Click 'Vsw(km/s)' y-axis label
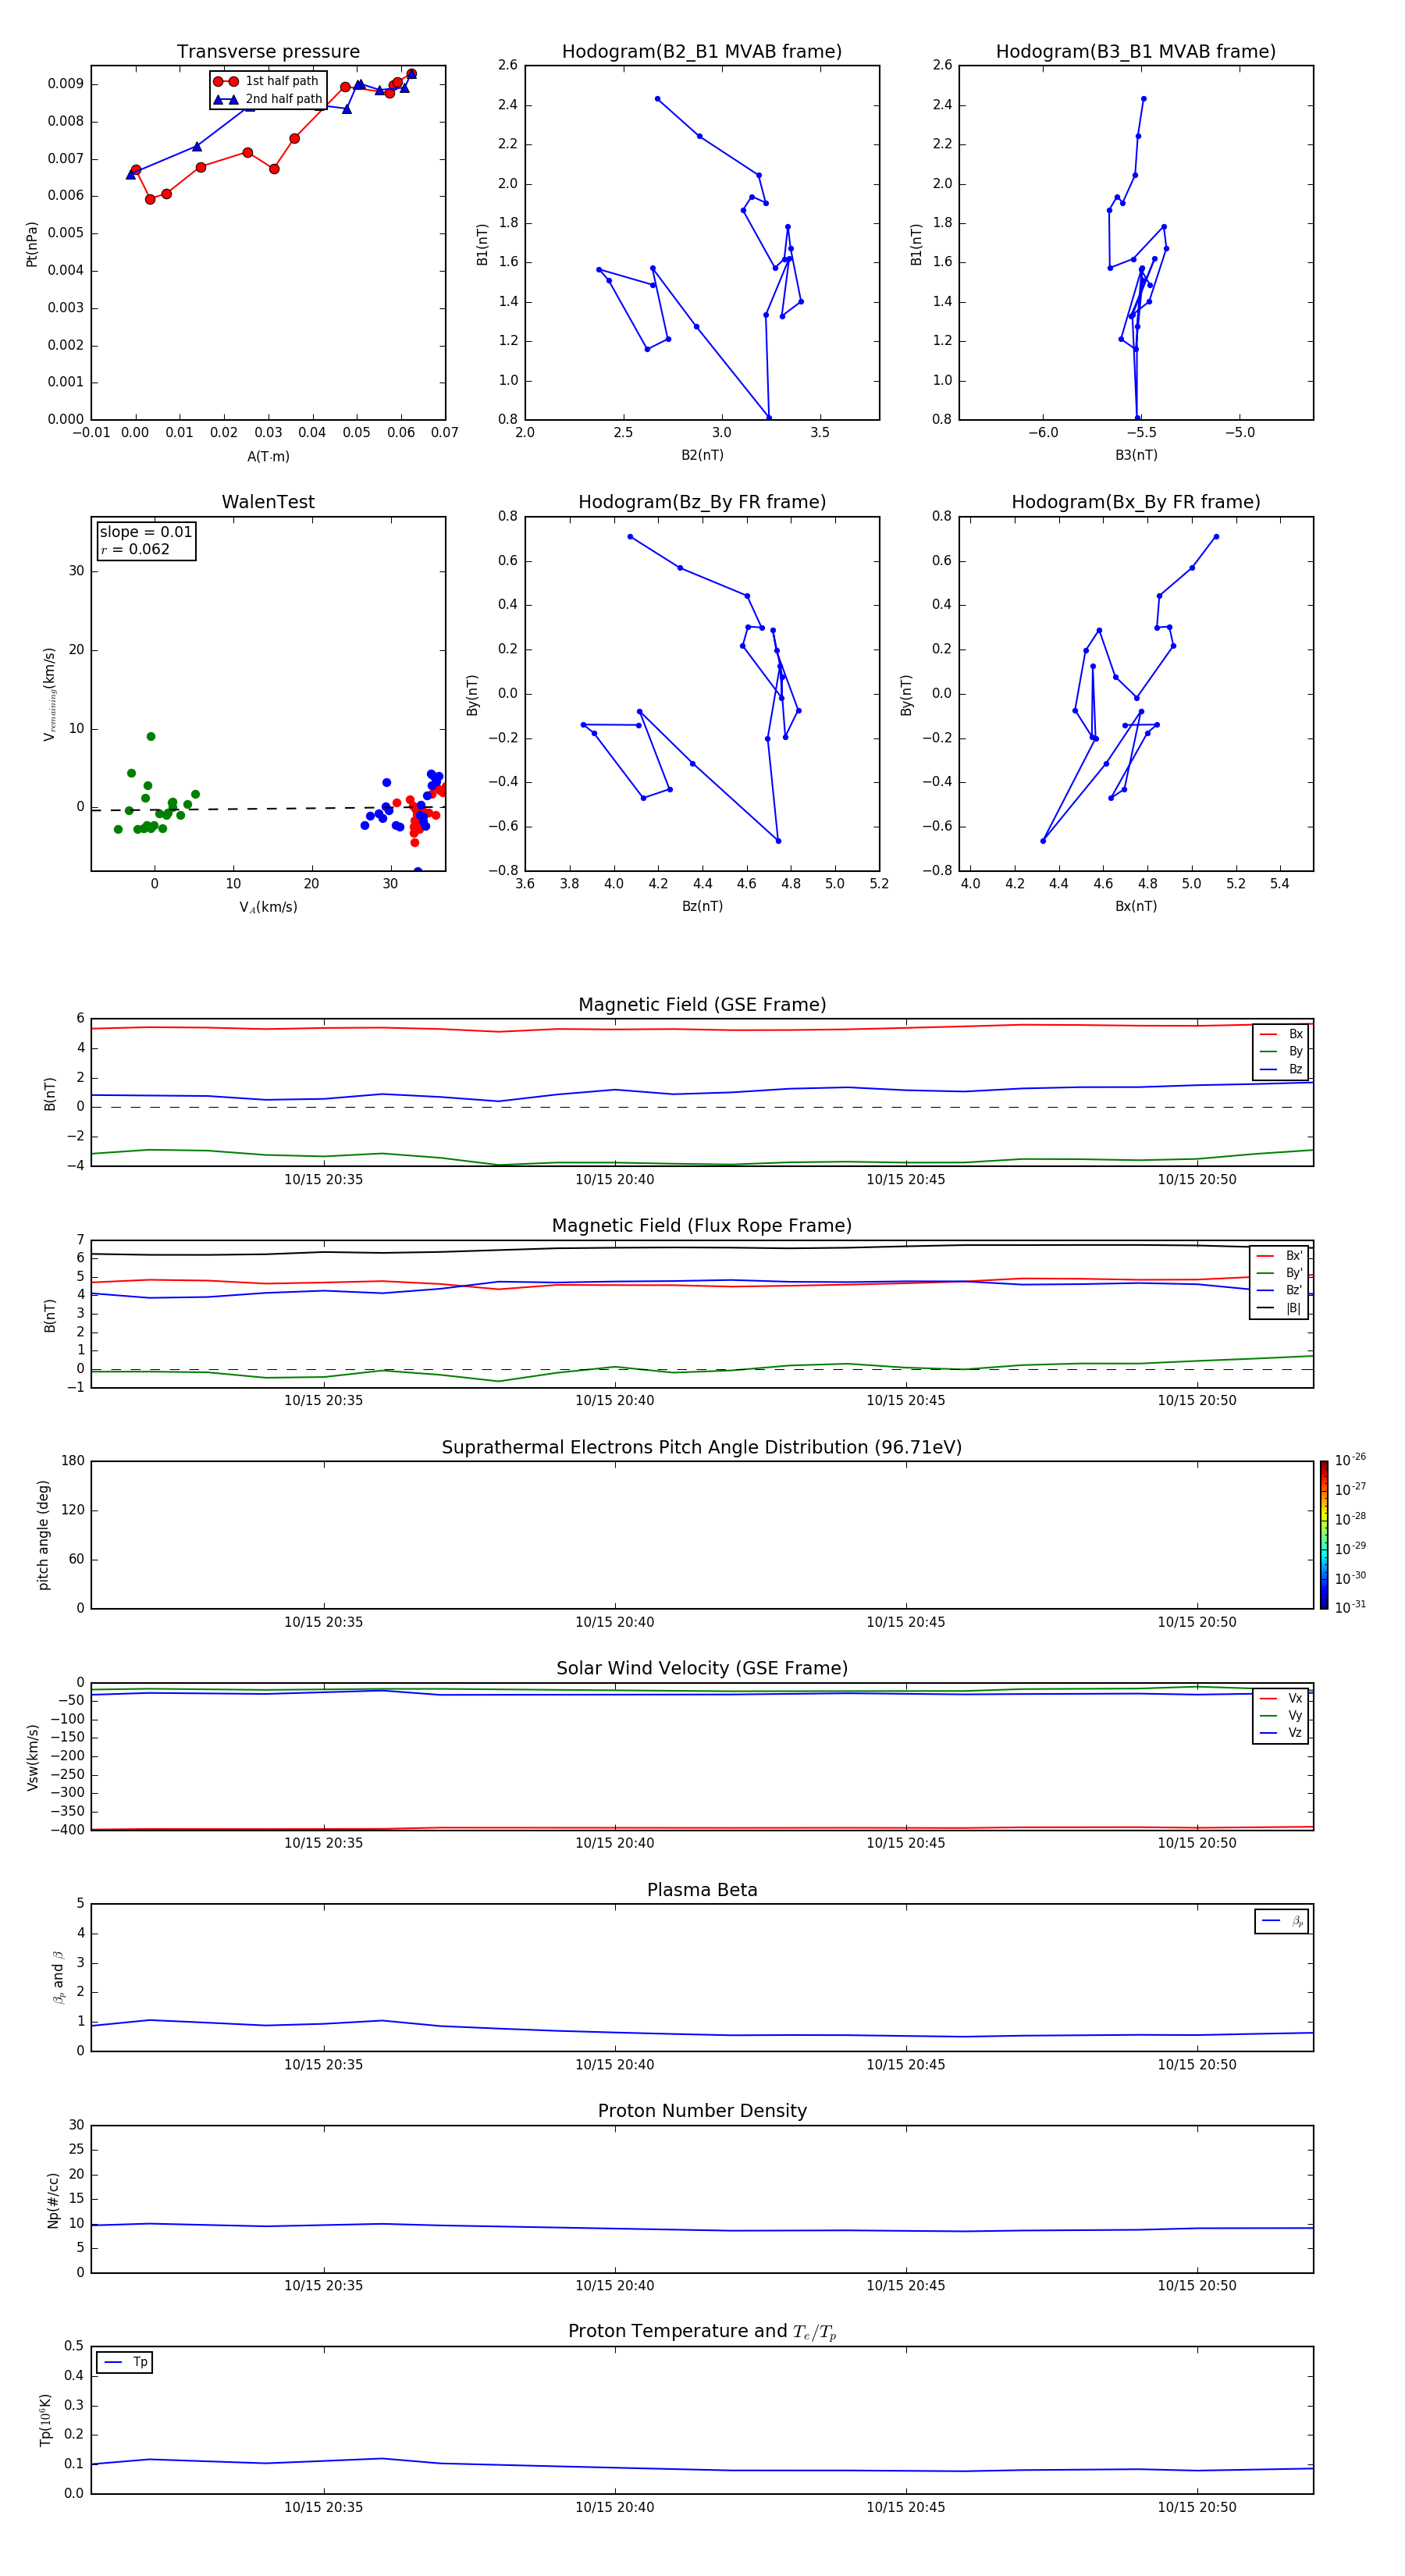 point(33,1757)
